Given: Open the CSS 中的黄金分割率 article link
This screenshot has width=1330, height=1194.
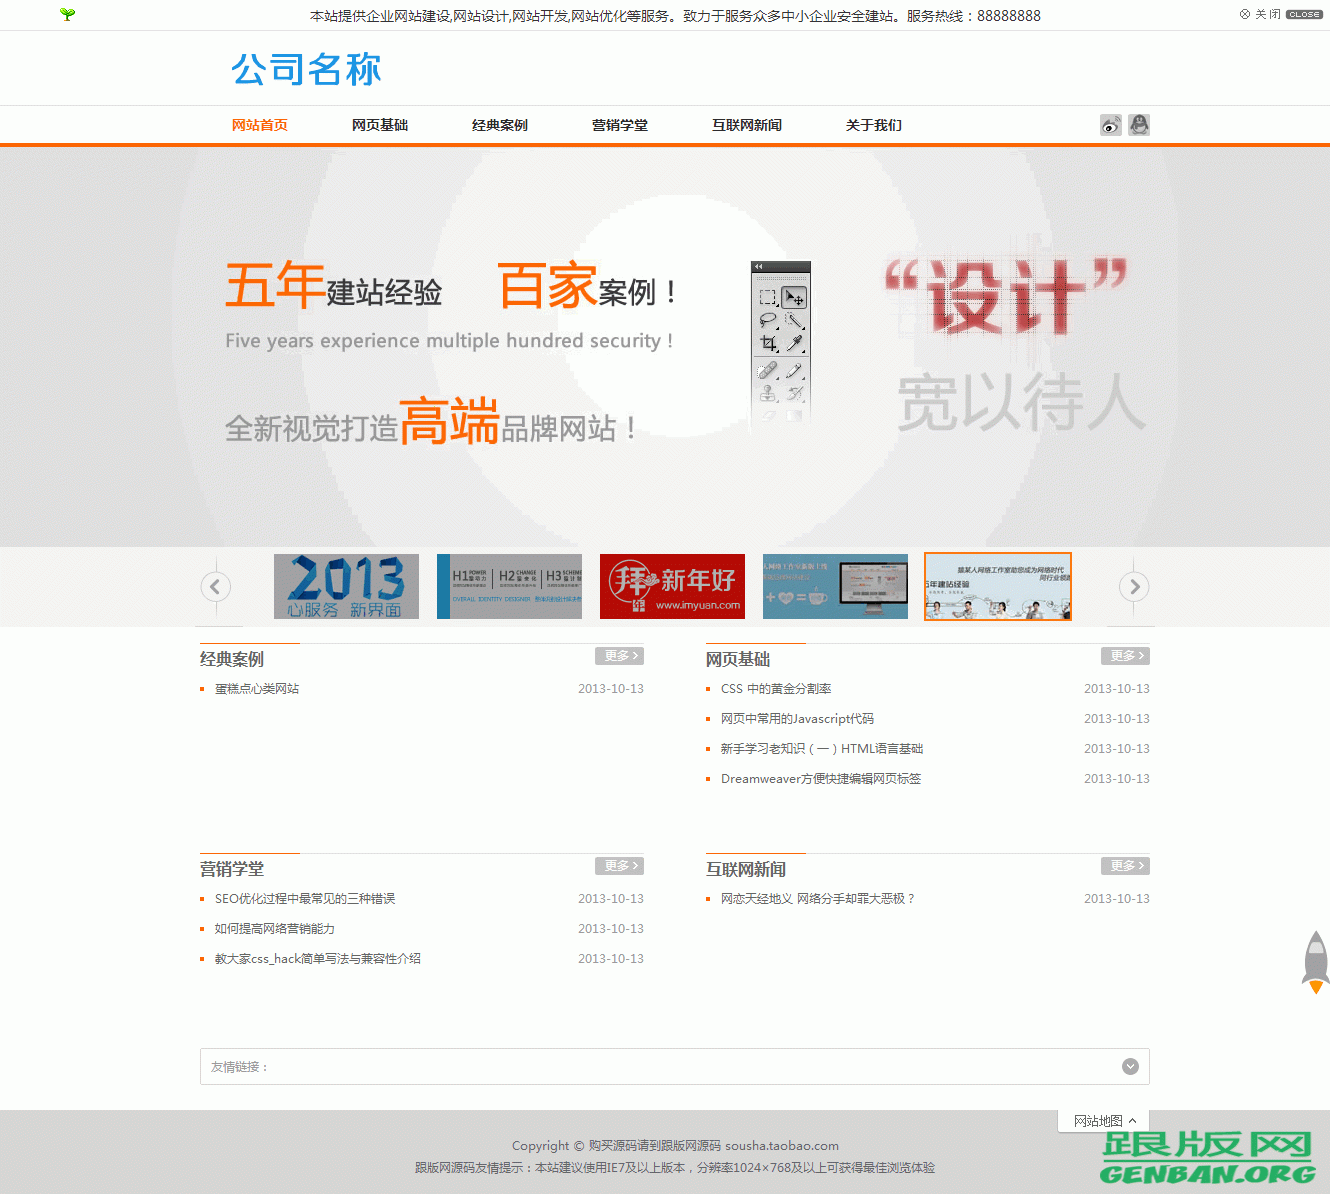Looking at the screenshot, I should pos(778,688).
